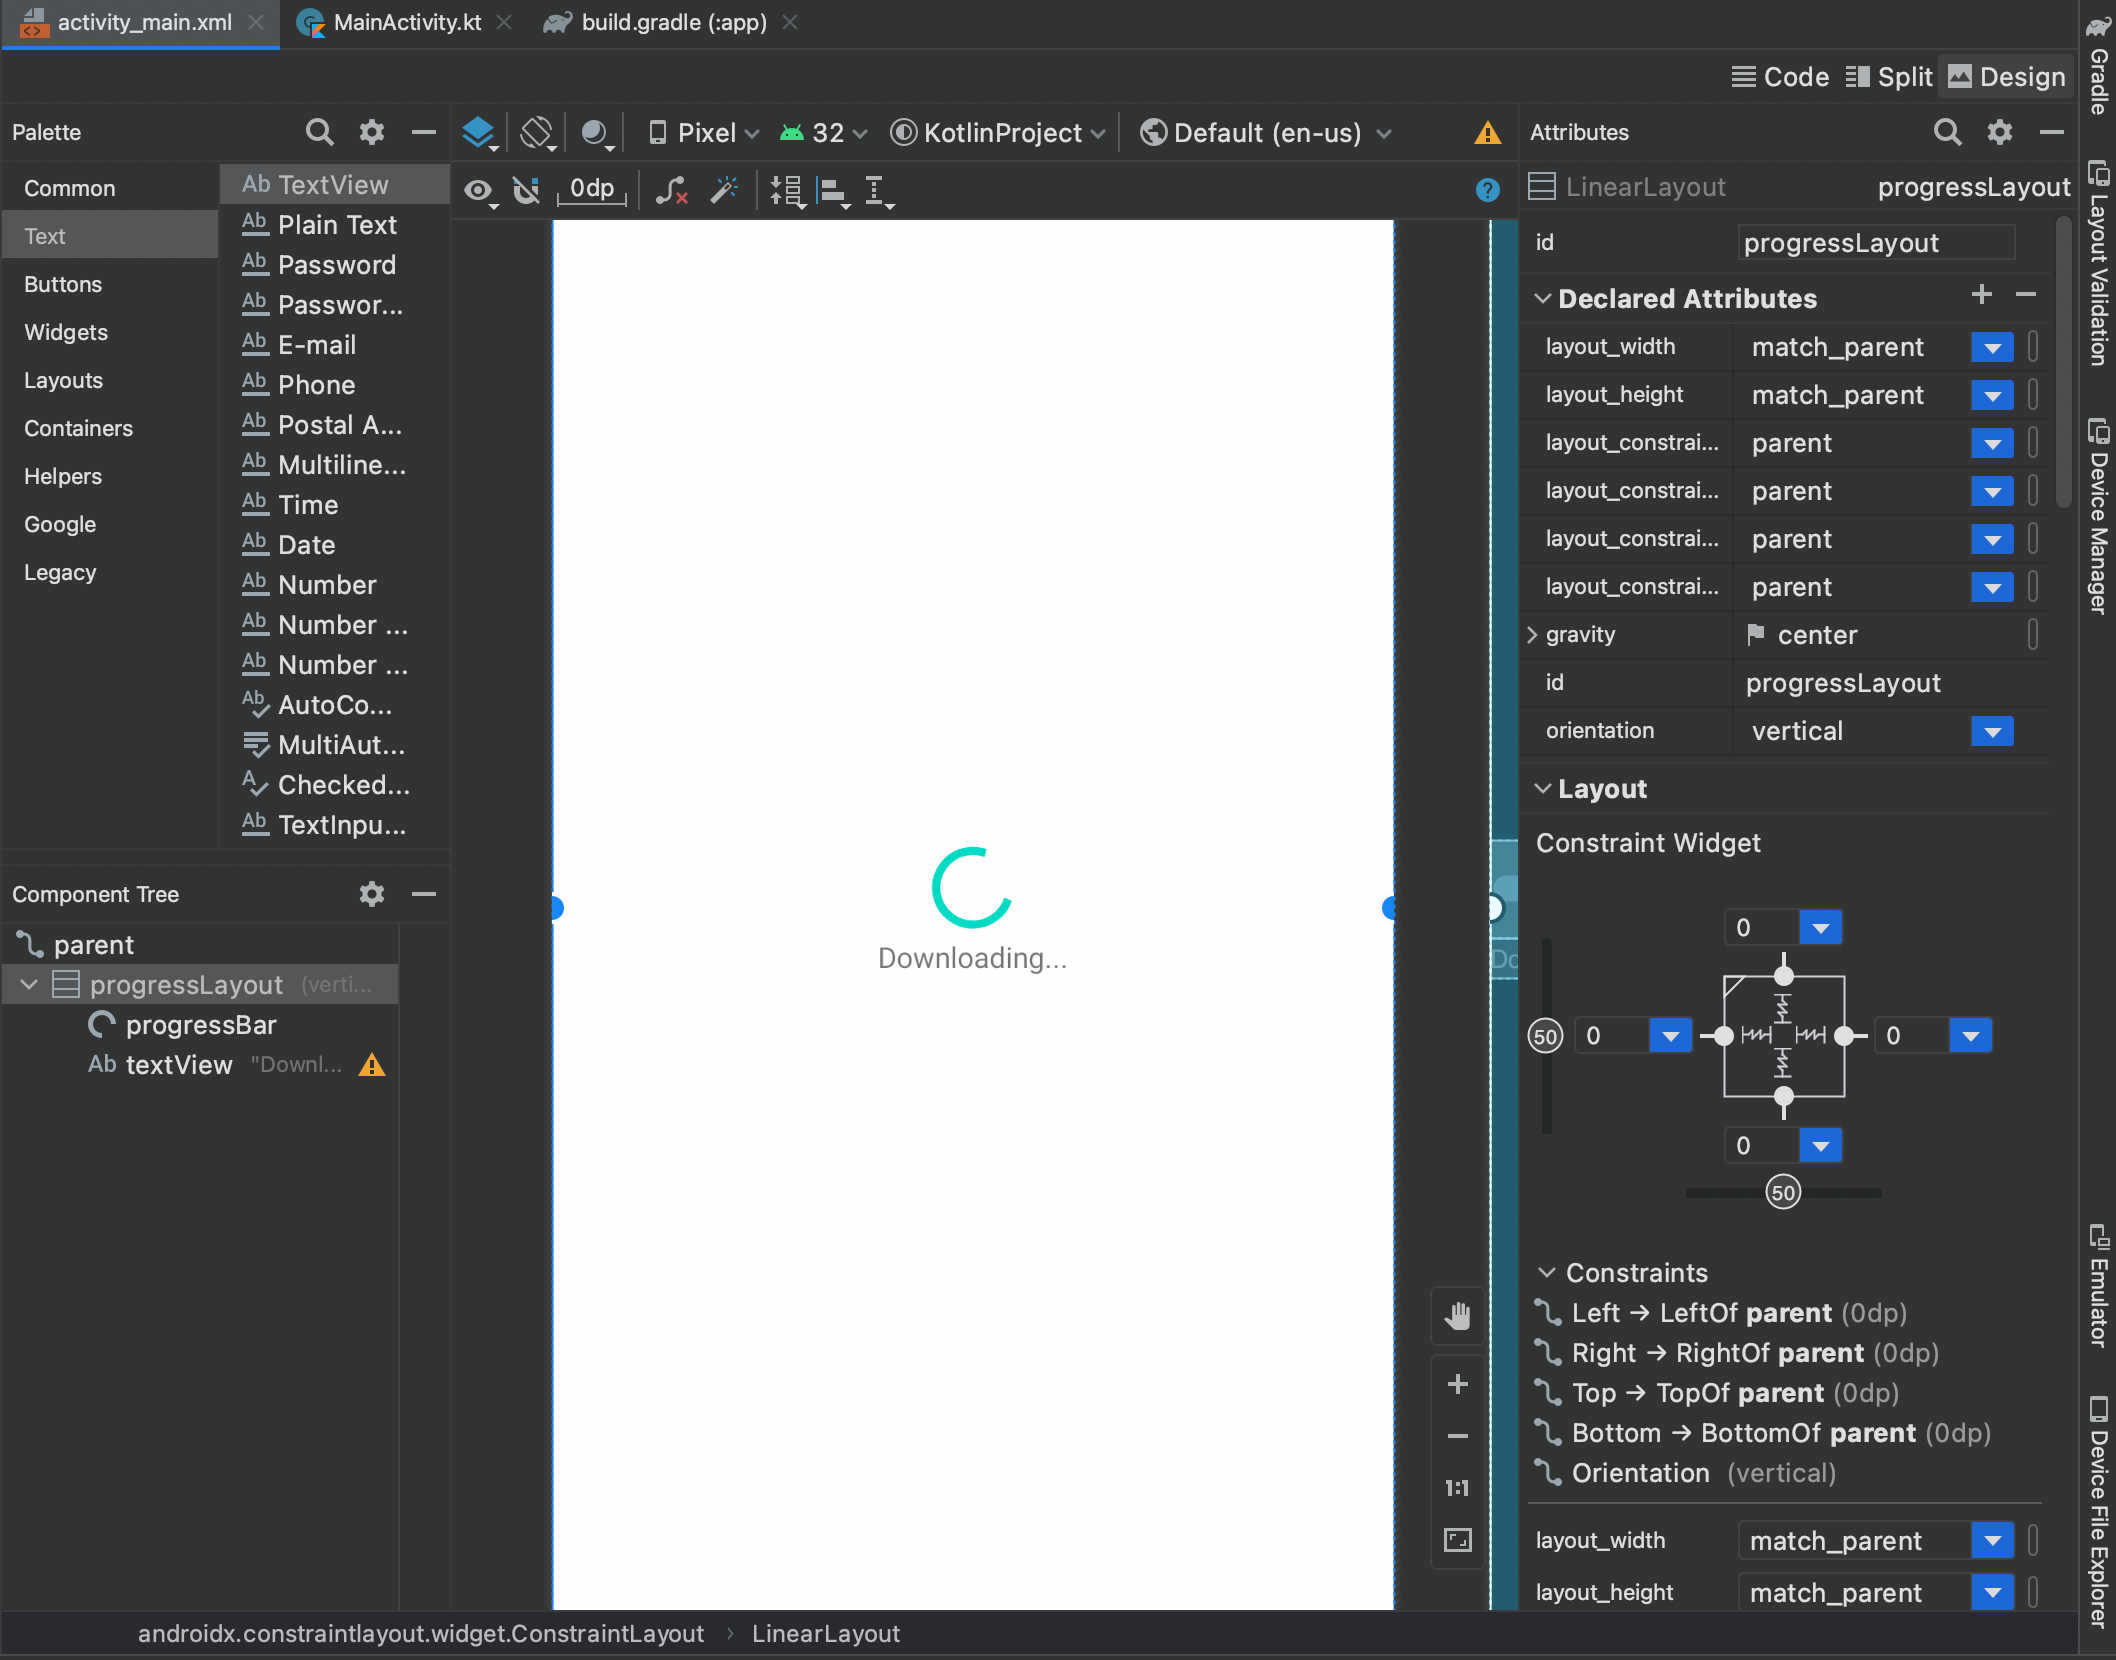Open the orientation vertical dropdown
The width and height of the screenshot is (2116, 1660).
coord(1992,731)
